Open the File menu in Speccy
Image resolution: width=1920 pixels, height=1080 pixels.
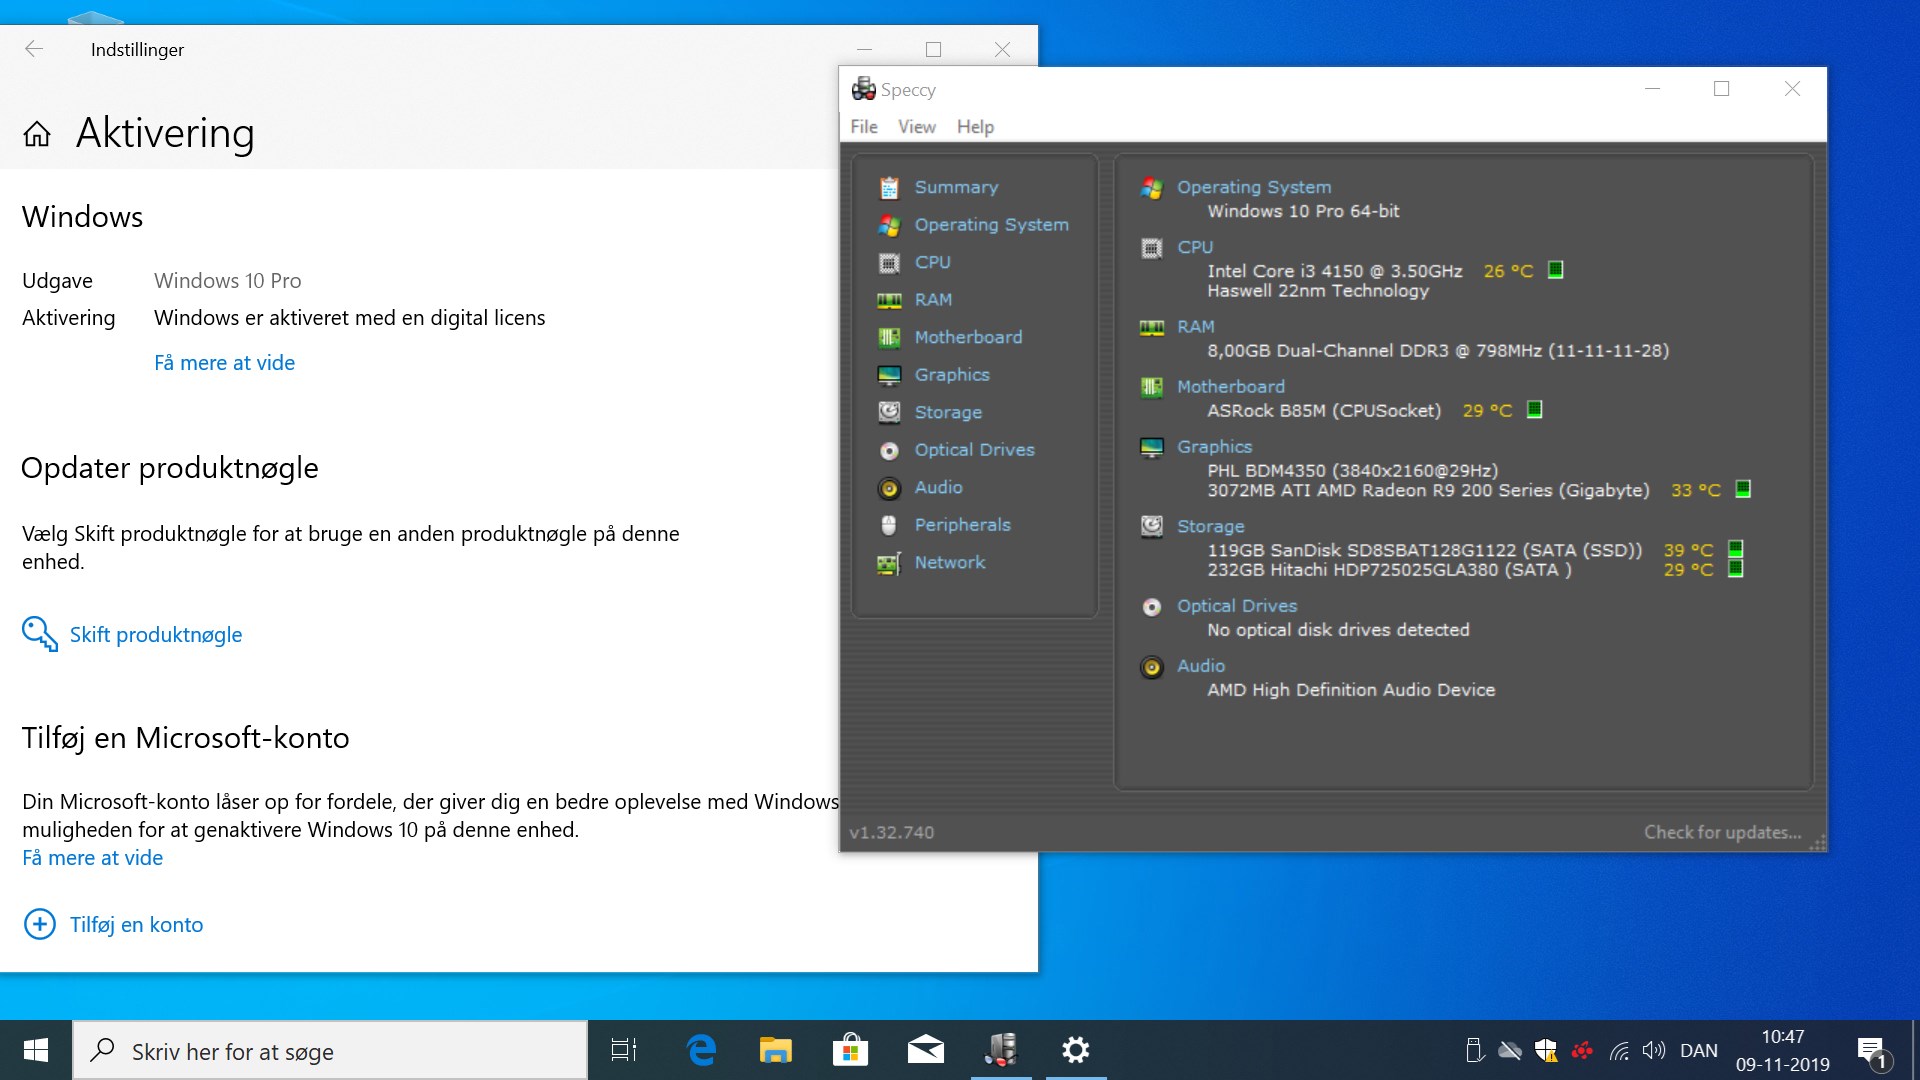[864, 127]
